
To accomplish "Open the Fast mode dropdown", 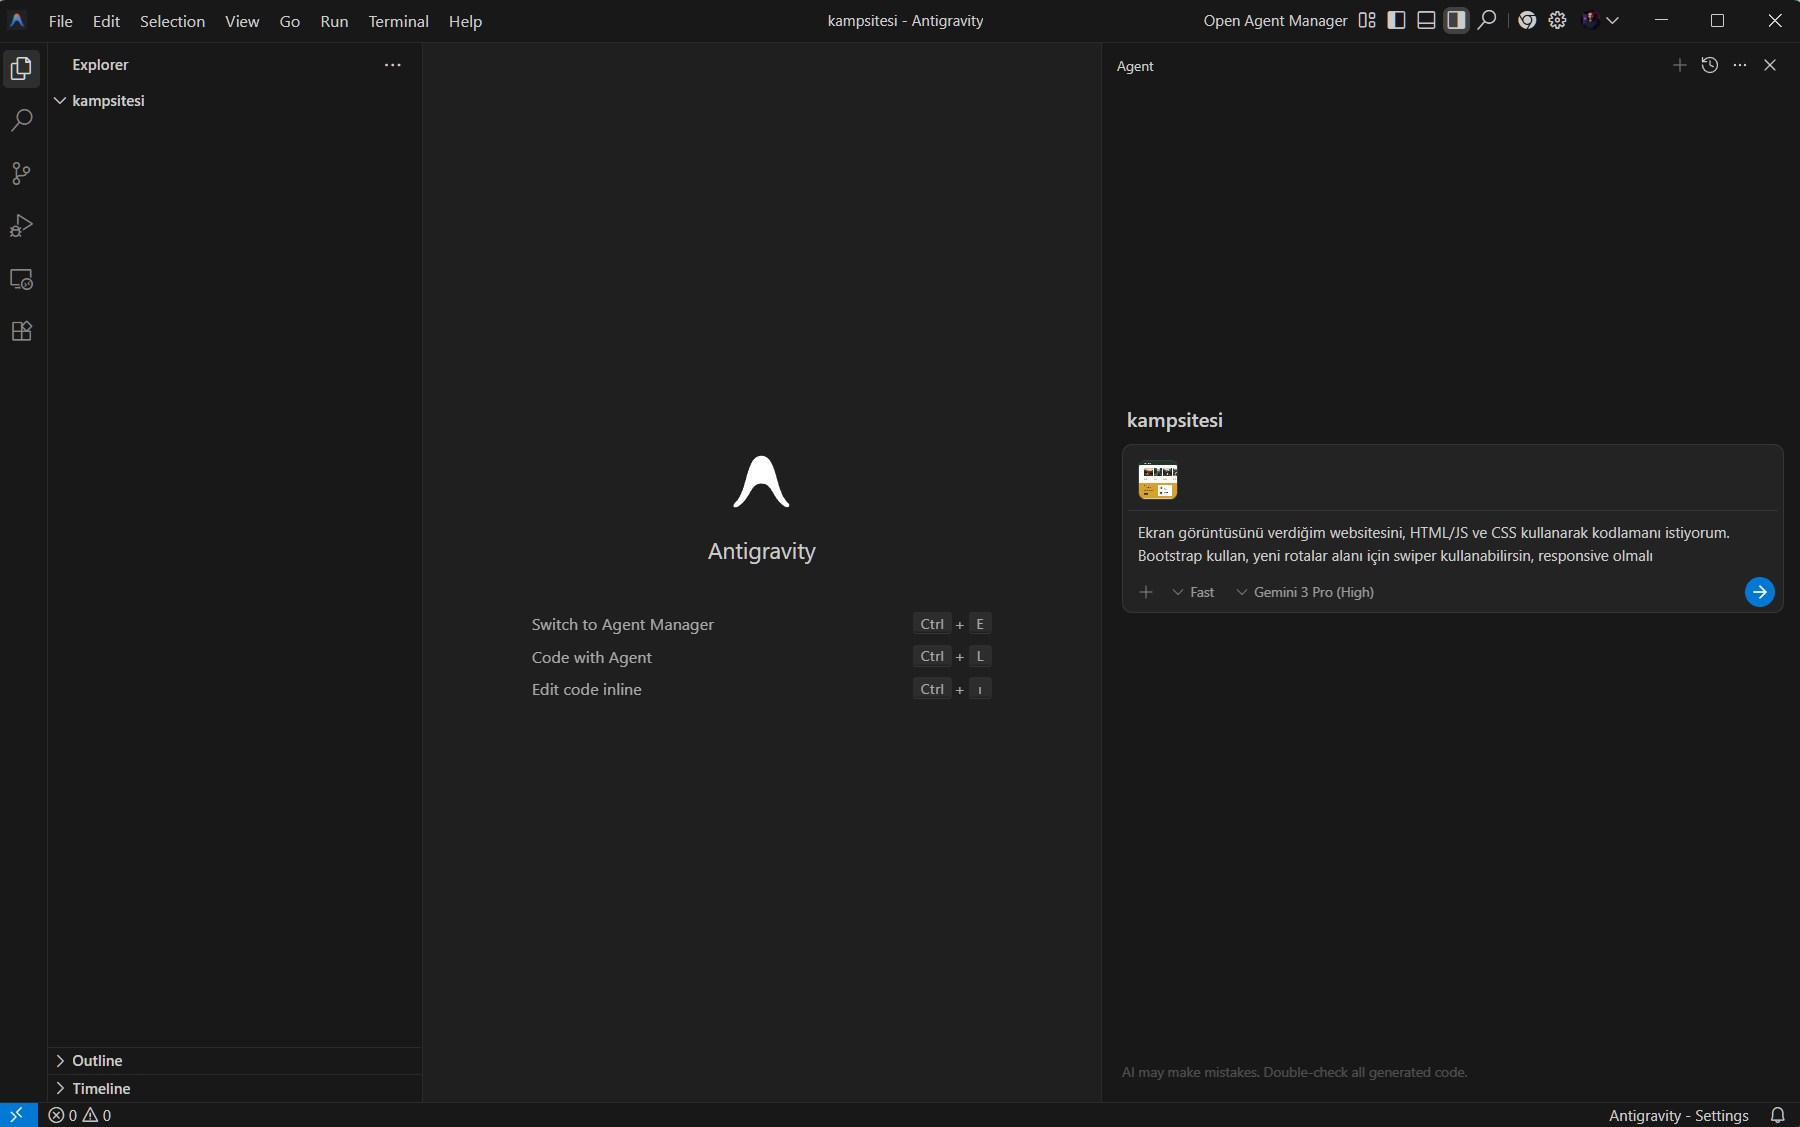I will tap(1193, 592).
